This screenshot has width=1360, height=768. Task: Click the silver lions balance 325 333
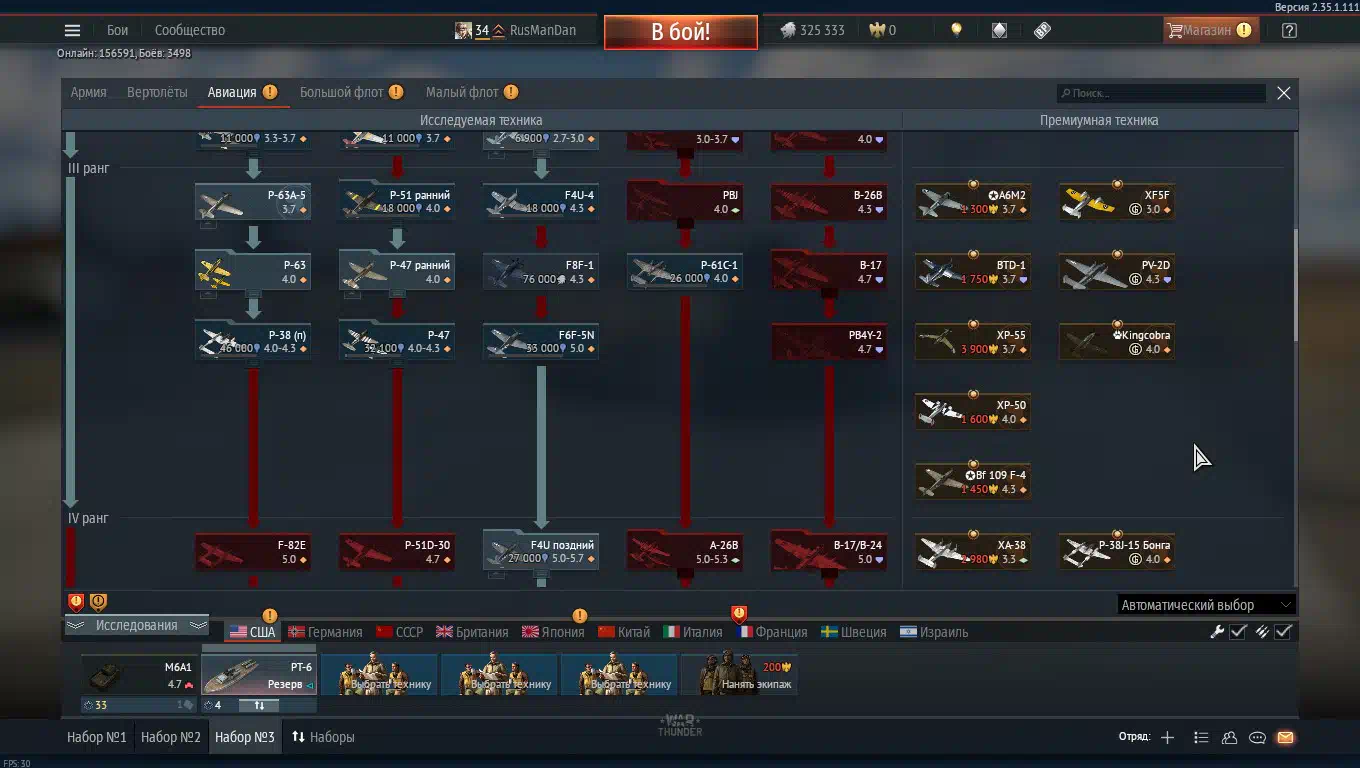(x=812, y=30)
